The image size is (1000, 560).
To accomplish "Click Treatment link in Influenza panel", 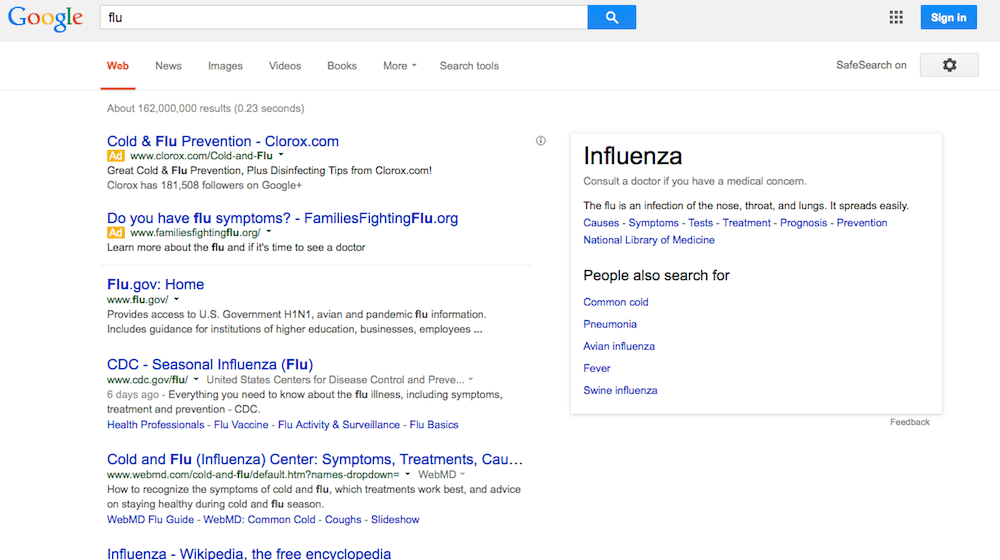I will [x=746, y=223].
